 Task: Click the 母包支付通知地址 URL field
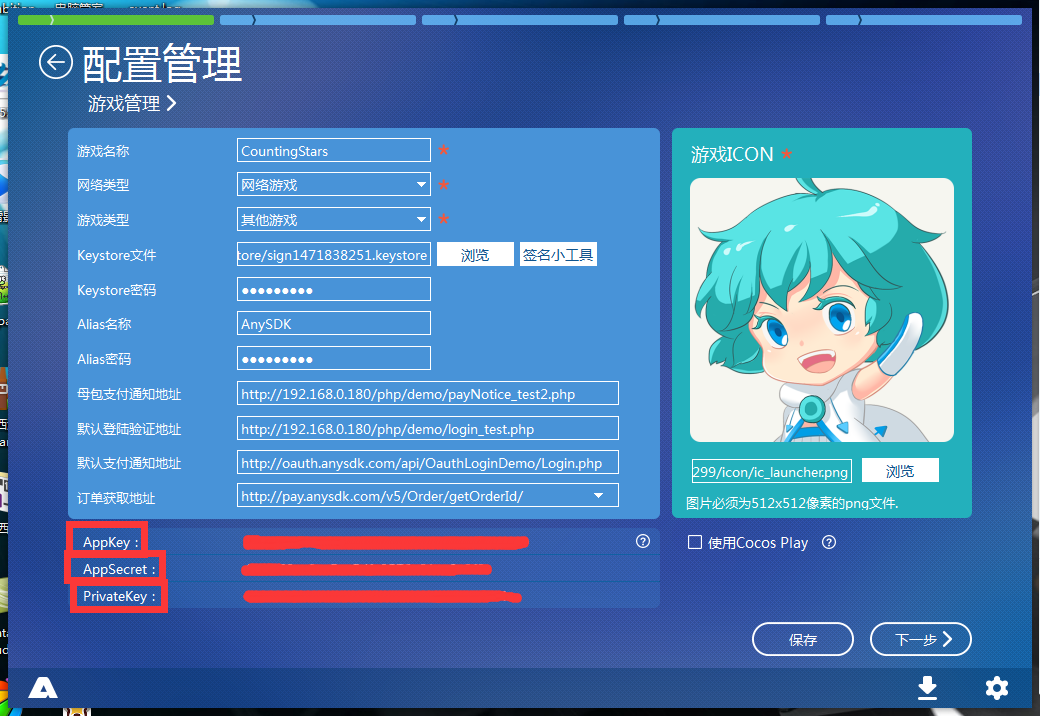click(x=428, y=394)
